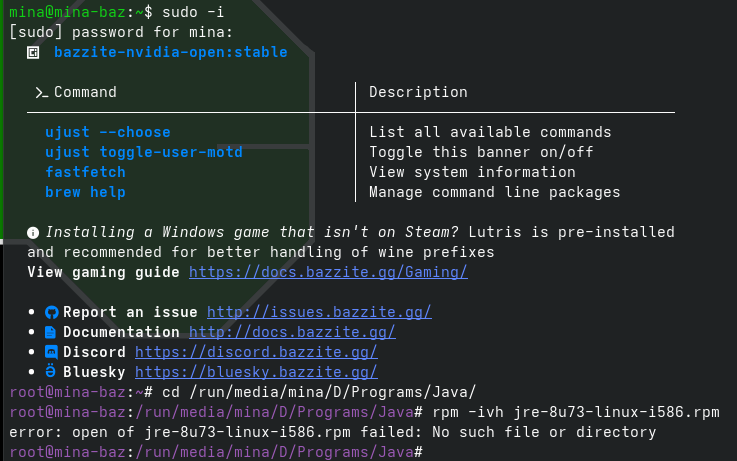Click the 'cd /run/media/mina/D/Programs/Java/' command

[319, 392]
